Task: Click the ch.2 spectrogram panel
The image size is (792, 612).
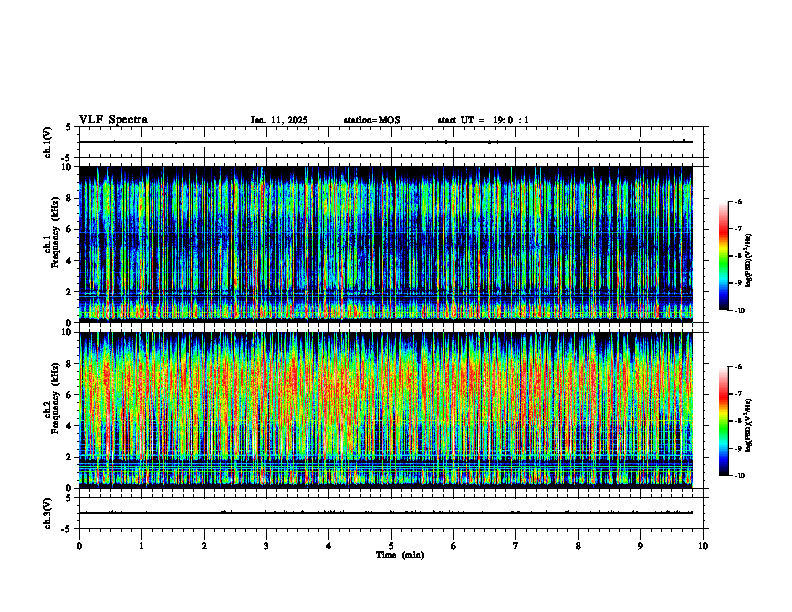Action: 386,410
